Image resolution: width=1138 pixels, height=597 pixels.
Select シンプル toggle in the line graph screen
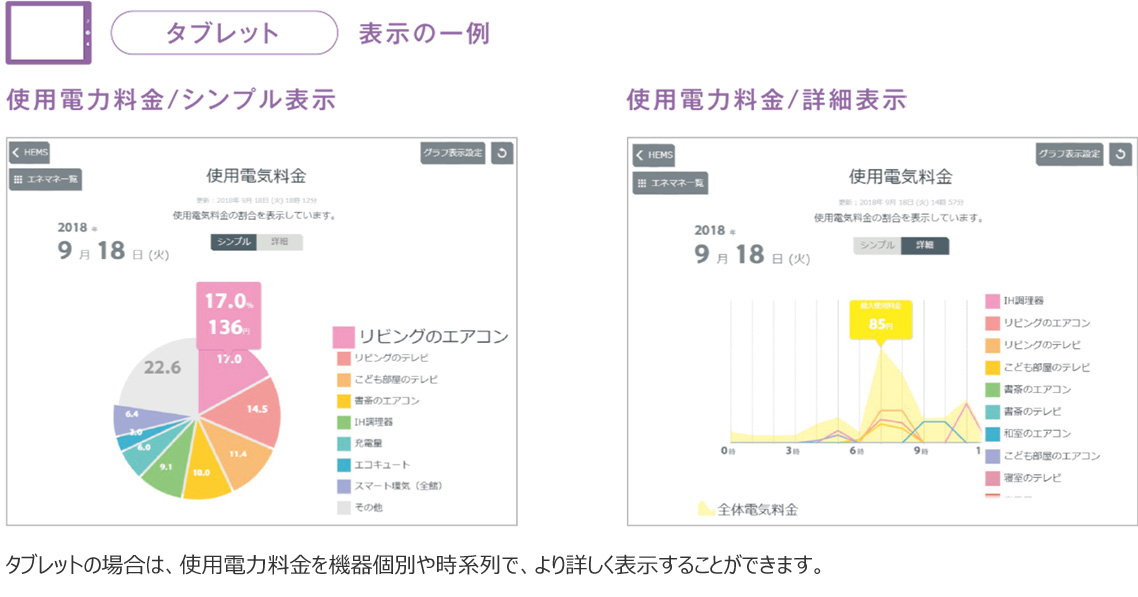point(877,246)
